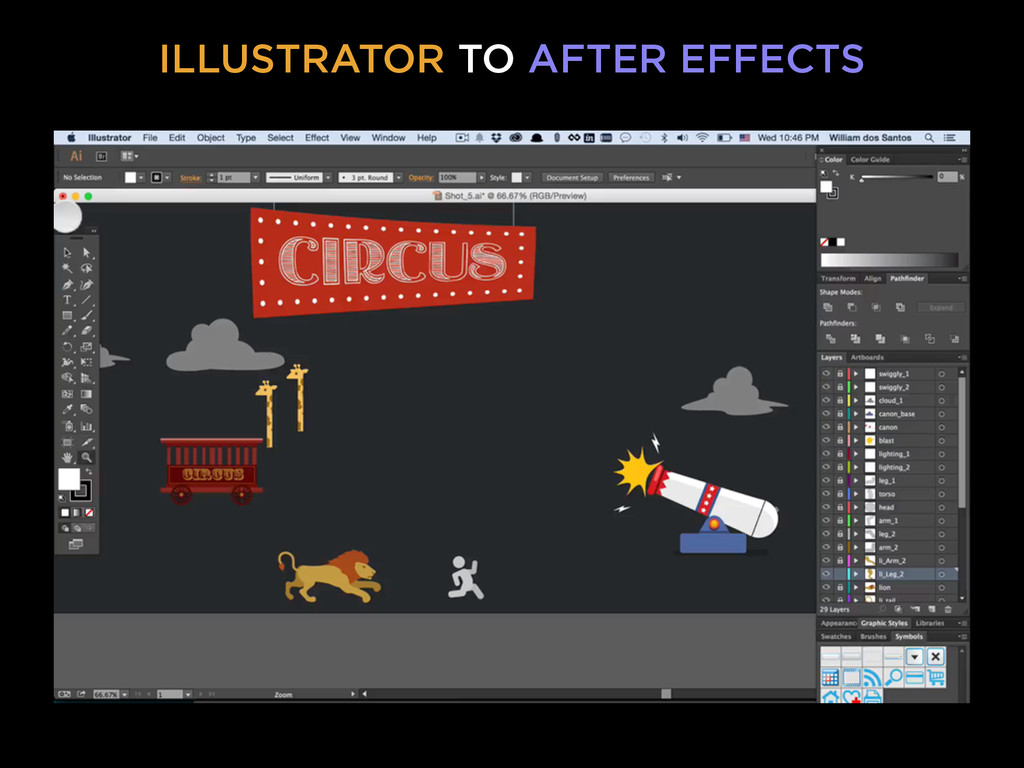Click the K slider in Color panel
This screenshot has height=768, width=1024.
[x=896, y=177]
